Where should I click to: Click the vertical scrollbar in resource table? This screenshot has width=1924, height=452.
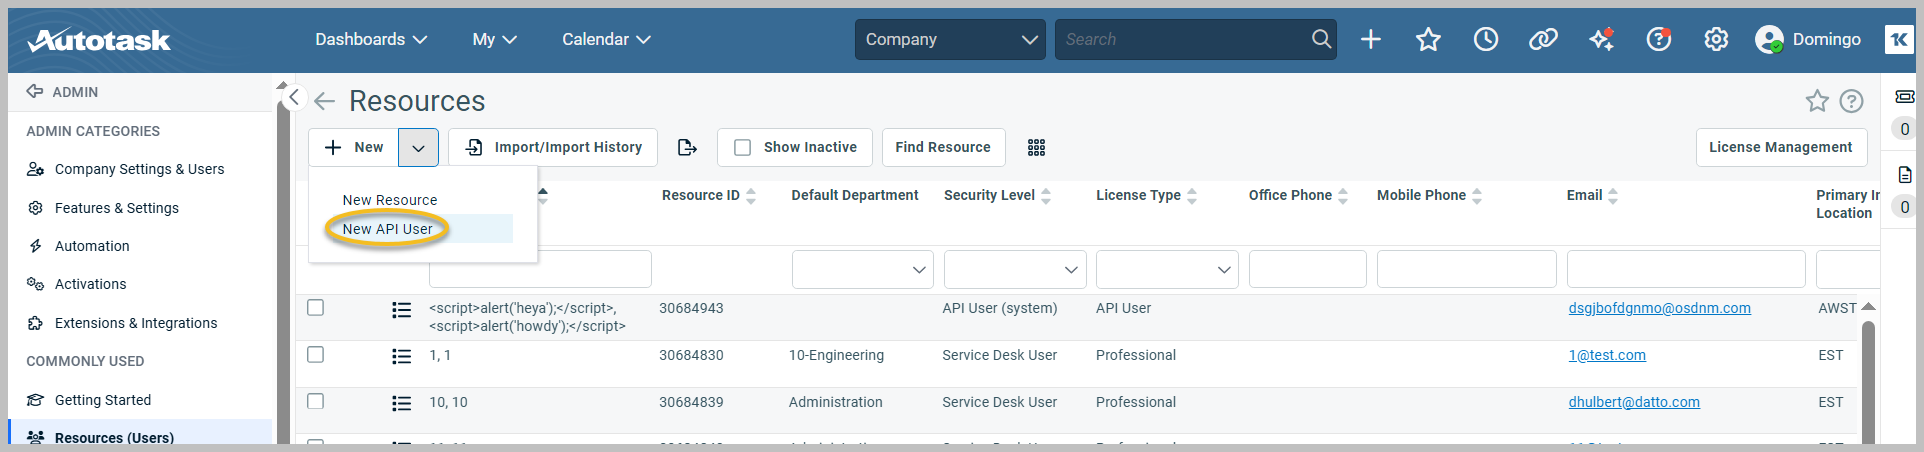(x=1867, y=380)
